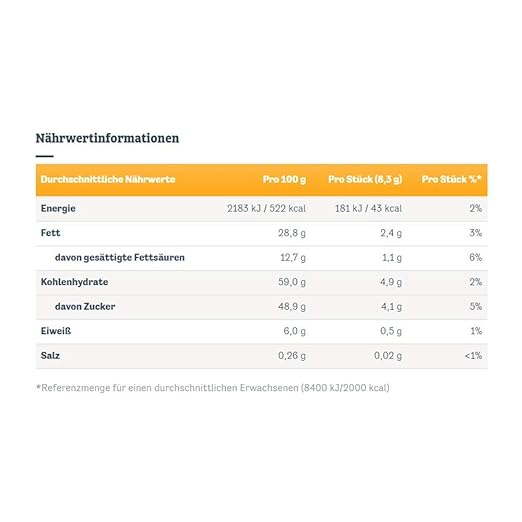The height and width of the screenshot is (522, 522).
Task: Click the 181 kJ / 43 kcal value
Action: 369,209
